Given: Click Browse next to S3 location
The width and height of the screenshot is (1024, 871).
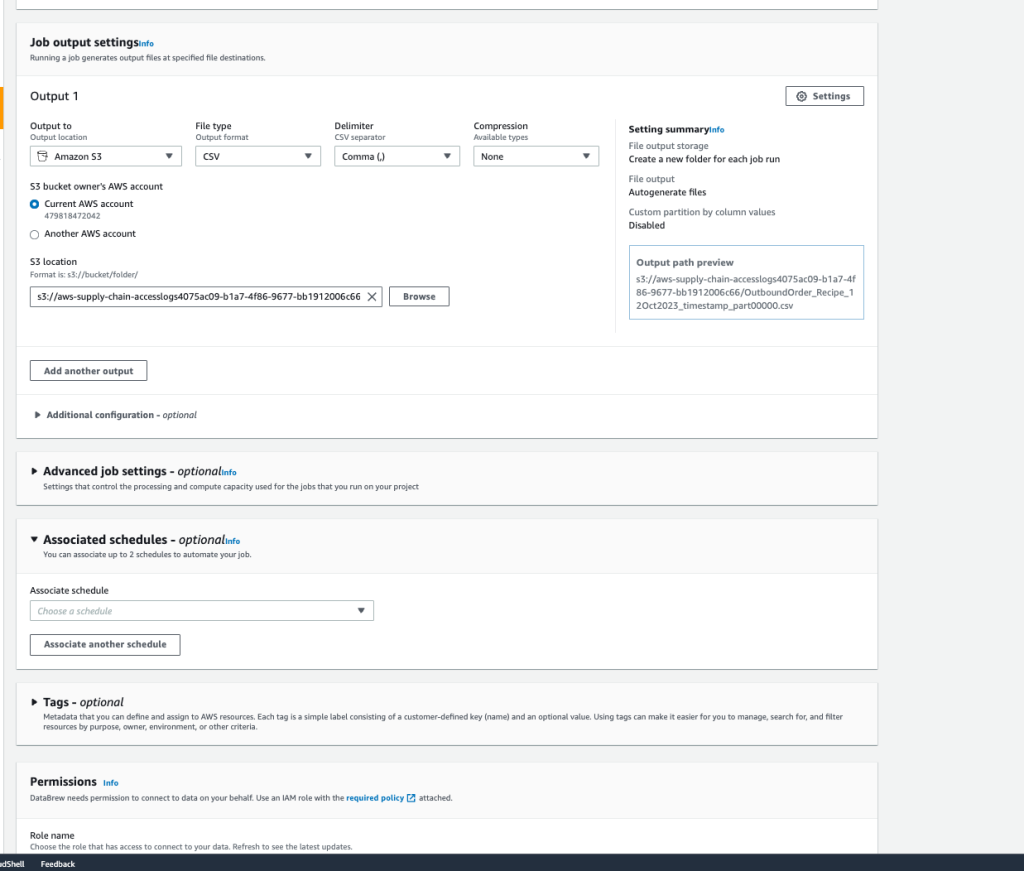Looking at the screenshot, I should coord(418,296).
